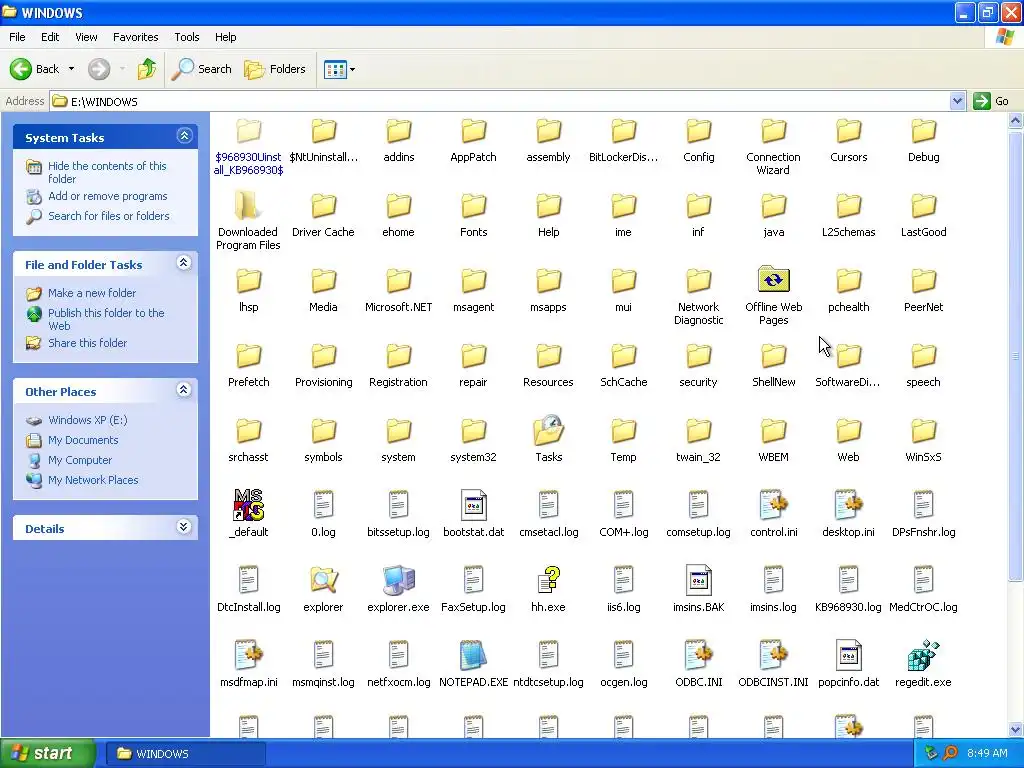The width and height of the screenshot is (1024, 768).
Task: Click Publish this folder to the Web
Action: (106, 319)
